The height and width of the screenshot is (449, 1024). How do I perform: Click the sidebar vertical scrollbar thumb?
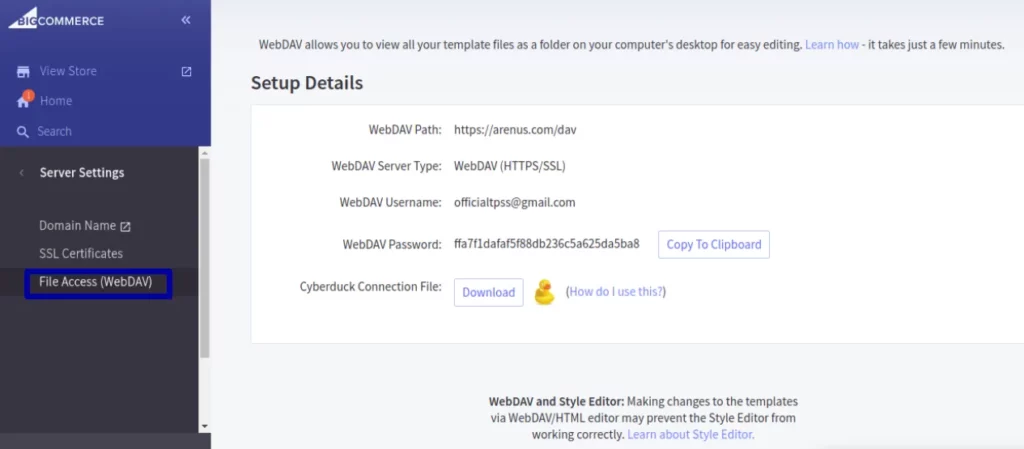(x=204, y=258)
